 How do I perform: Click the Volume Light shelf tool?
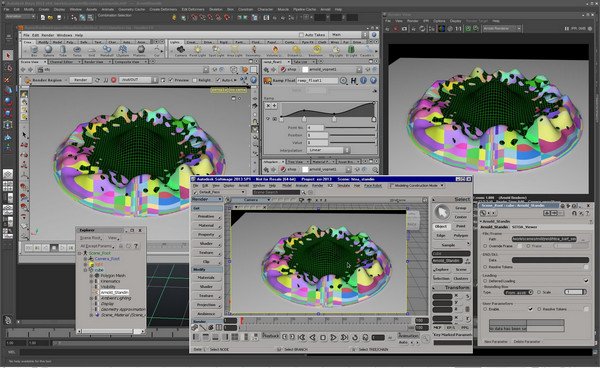275,50
